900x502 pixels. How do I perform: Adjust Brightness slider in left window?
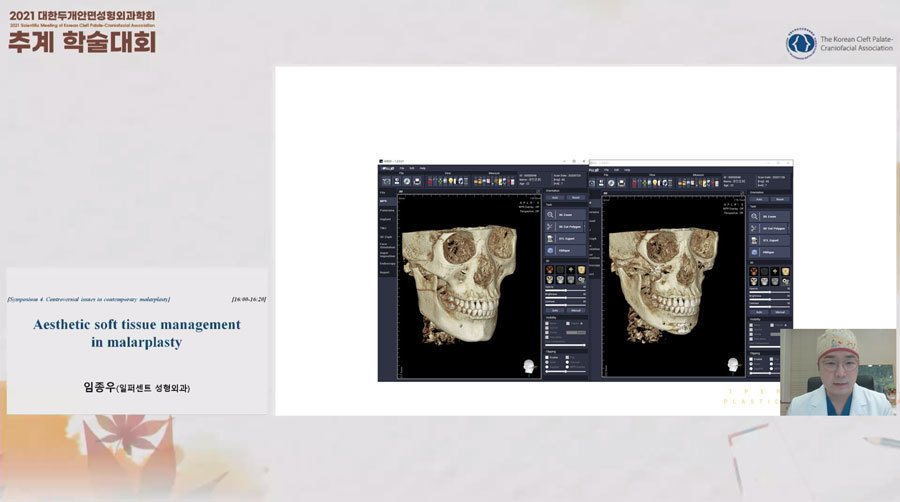[x=565, y=298]
